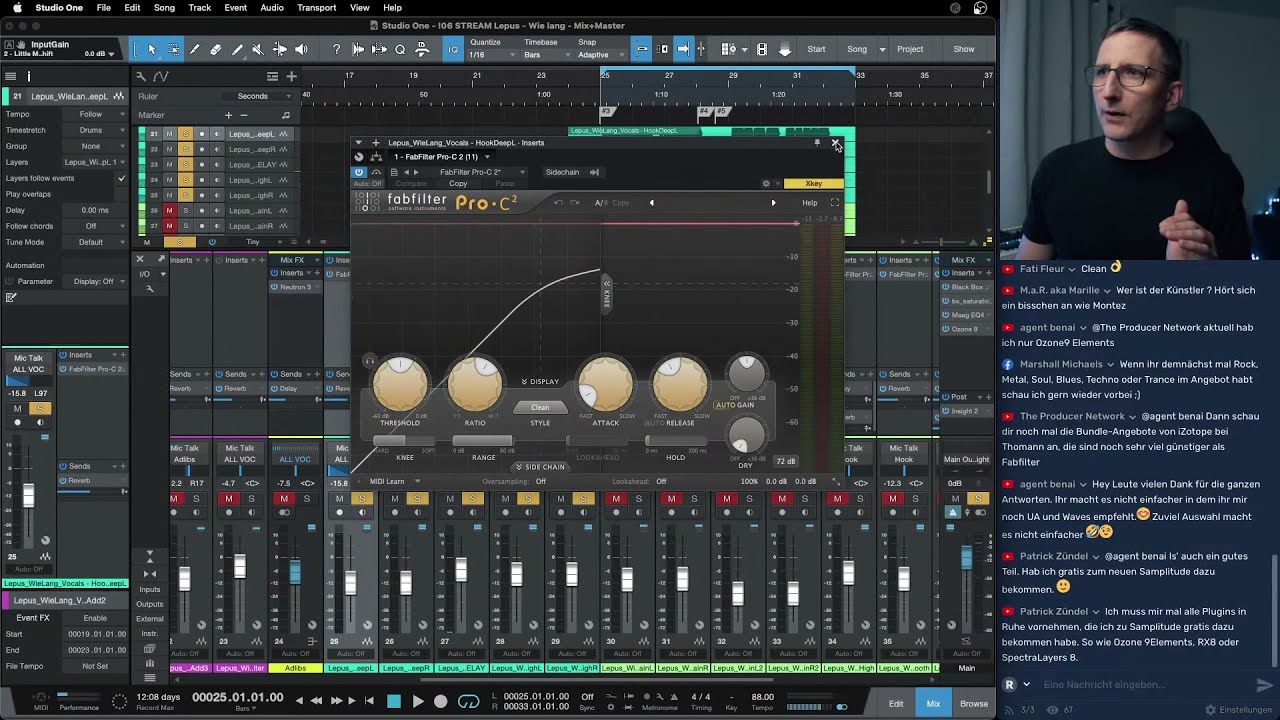The image size is (1280, 720).
Task: Expand the DISPLAY section in Pro-C 2
Action: tap(540, 381)
